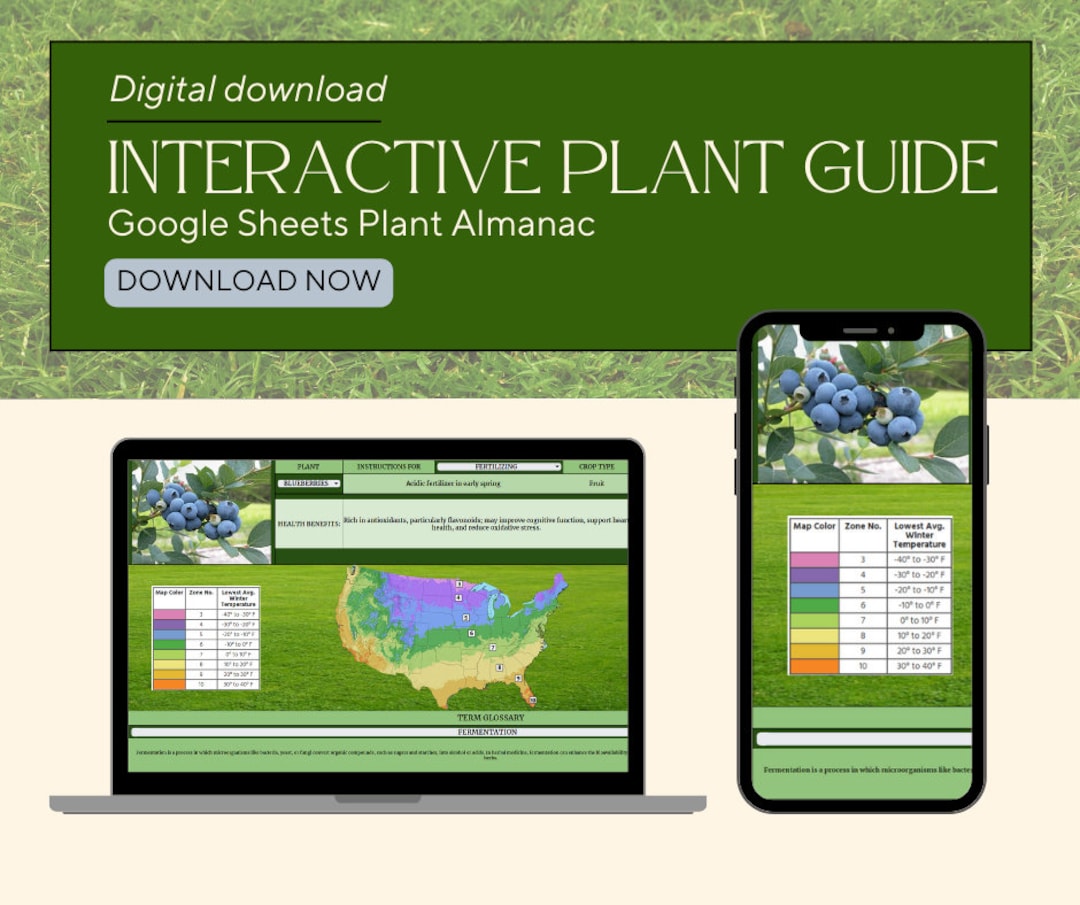Screen dimensions: 1080x905
Task: Open the BLUEBERRIES plant selector dropdown
Action: (309, 484)
